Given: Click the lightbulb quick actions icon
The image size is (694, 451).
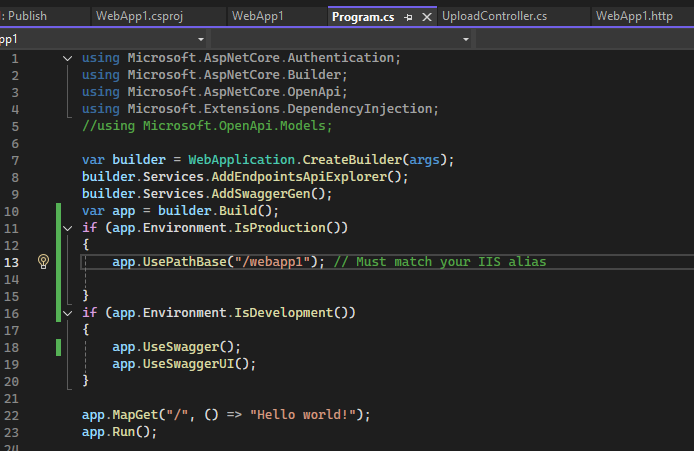Looking at the screenshot, I should (x=43, y=262).
